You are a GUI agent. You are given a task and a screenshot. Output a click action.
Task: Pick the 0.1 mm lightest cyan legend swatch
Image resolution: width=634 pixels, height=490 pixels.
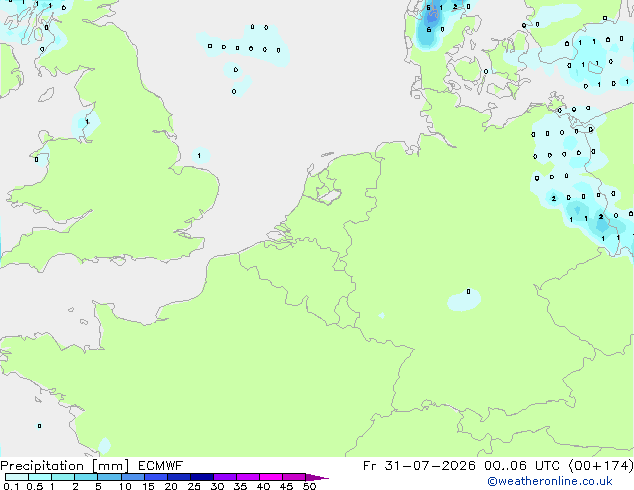click(x=17, y=477)
